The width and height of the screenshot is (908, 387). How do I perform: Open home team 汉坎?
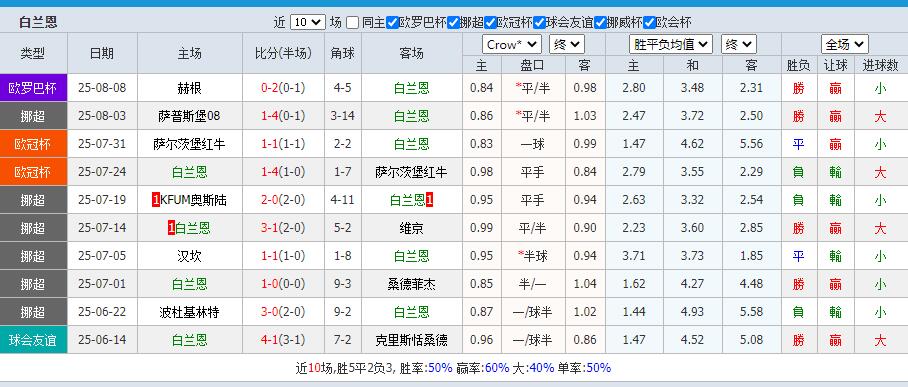189,256
